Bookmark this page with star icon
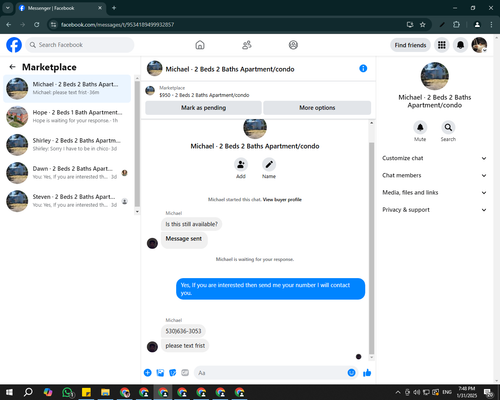Viewport: 500px width, 400px height. tap(423, 25)
